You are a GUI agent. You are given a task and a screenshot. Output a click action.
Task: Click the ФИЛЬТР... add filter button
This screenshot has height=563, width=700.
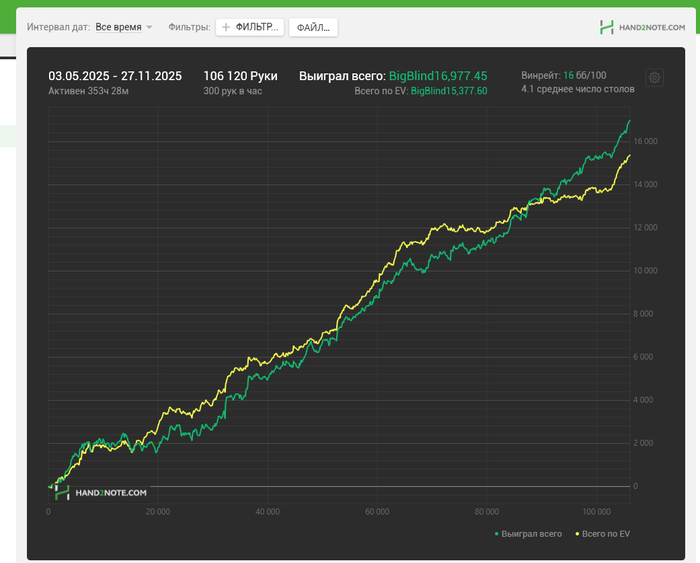coord(250,27)
